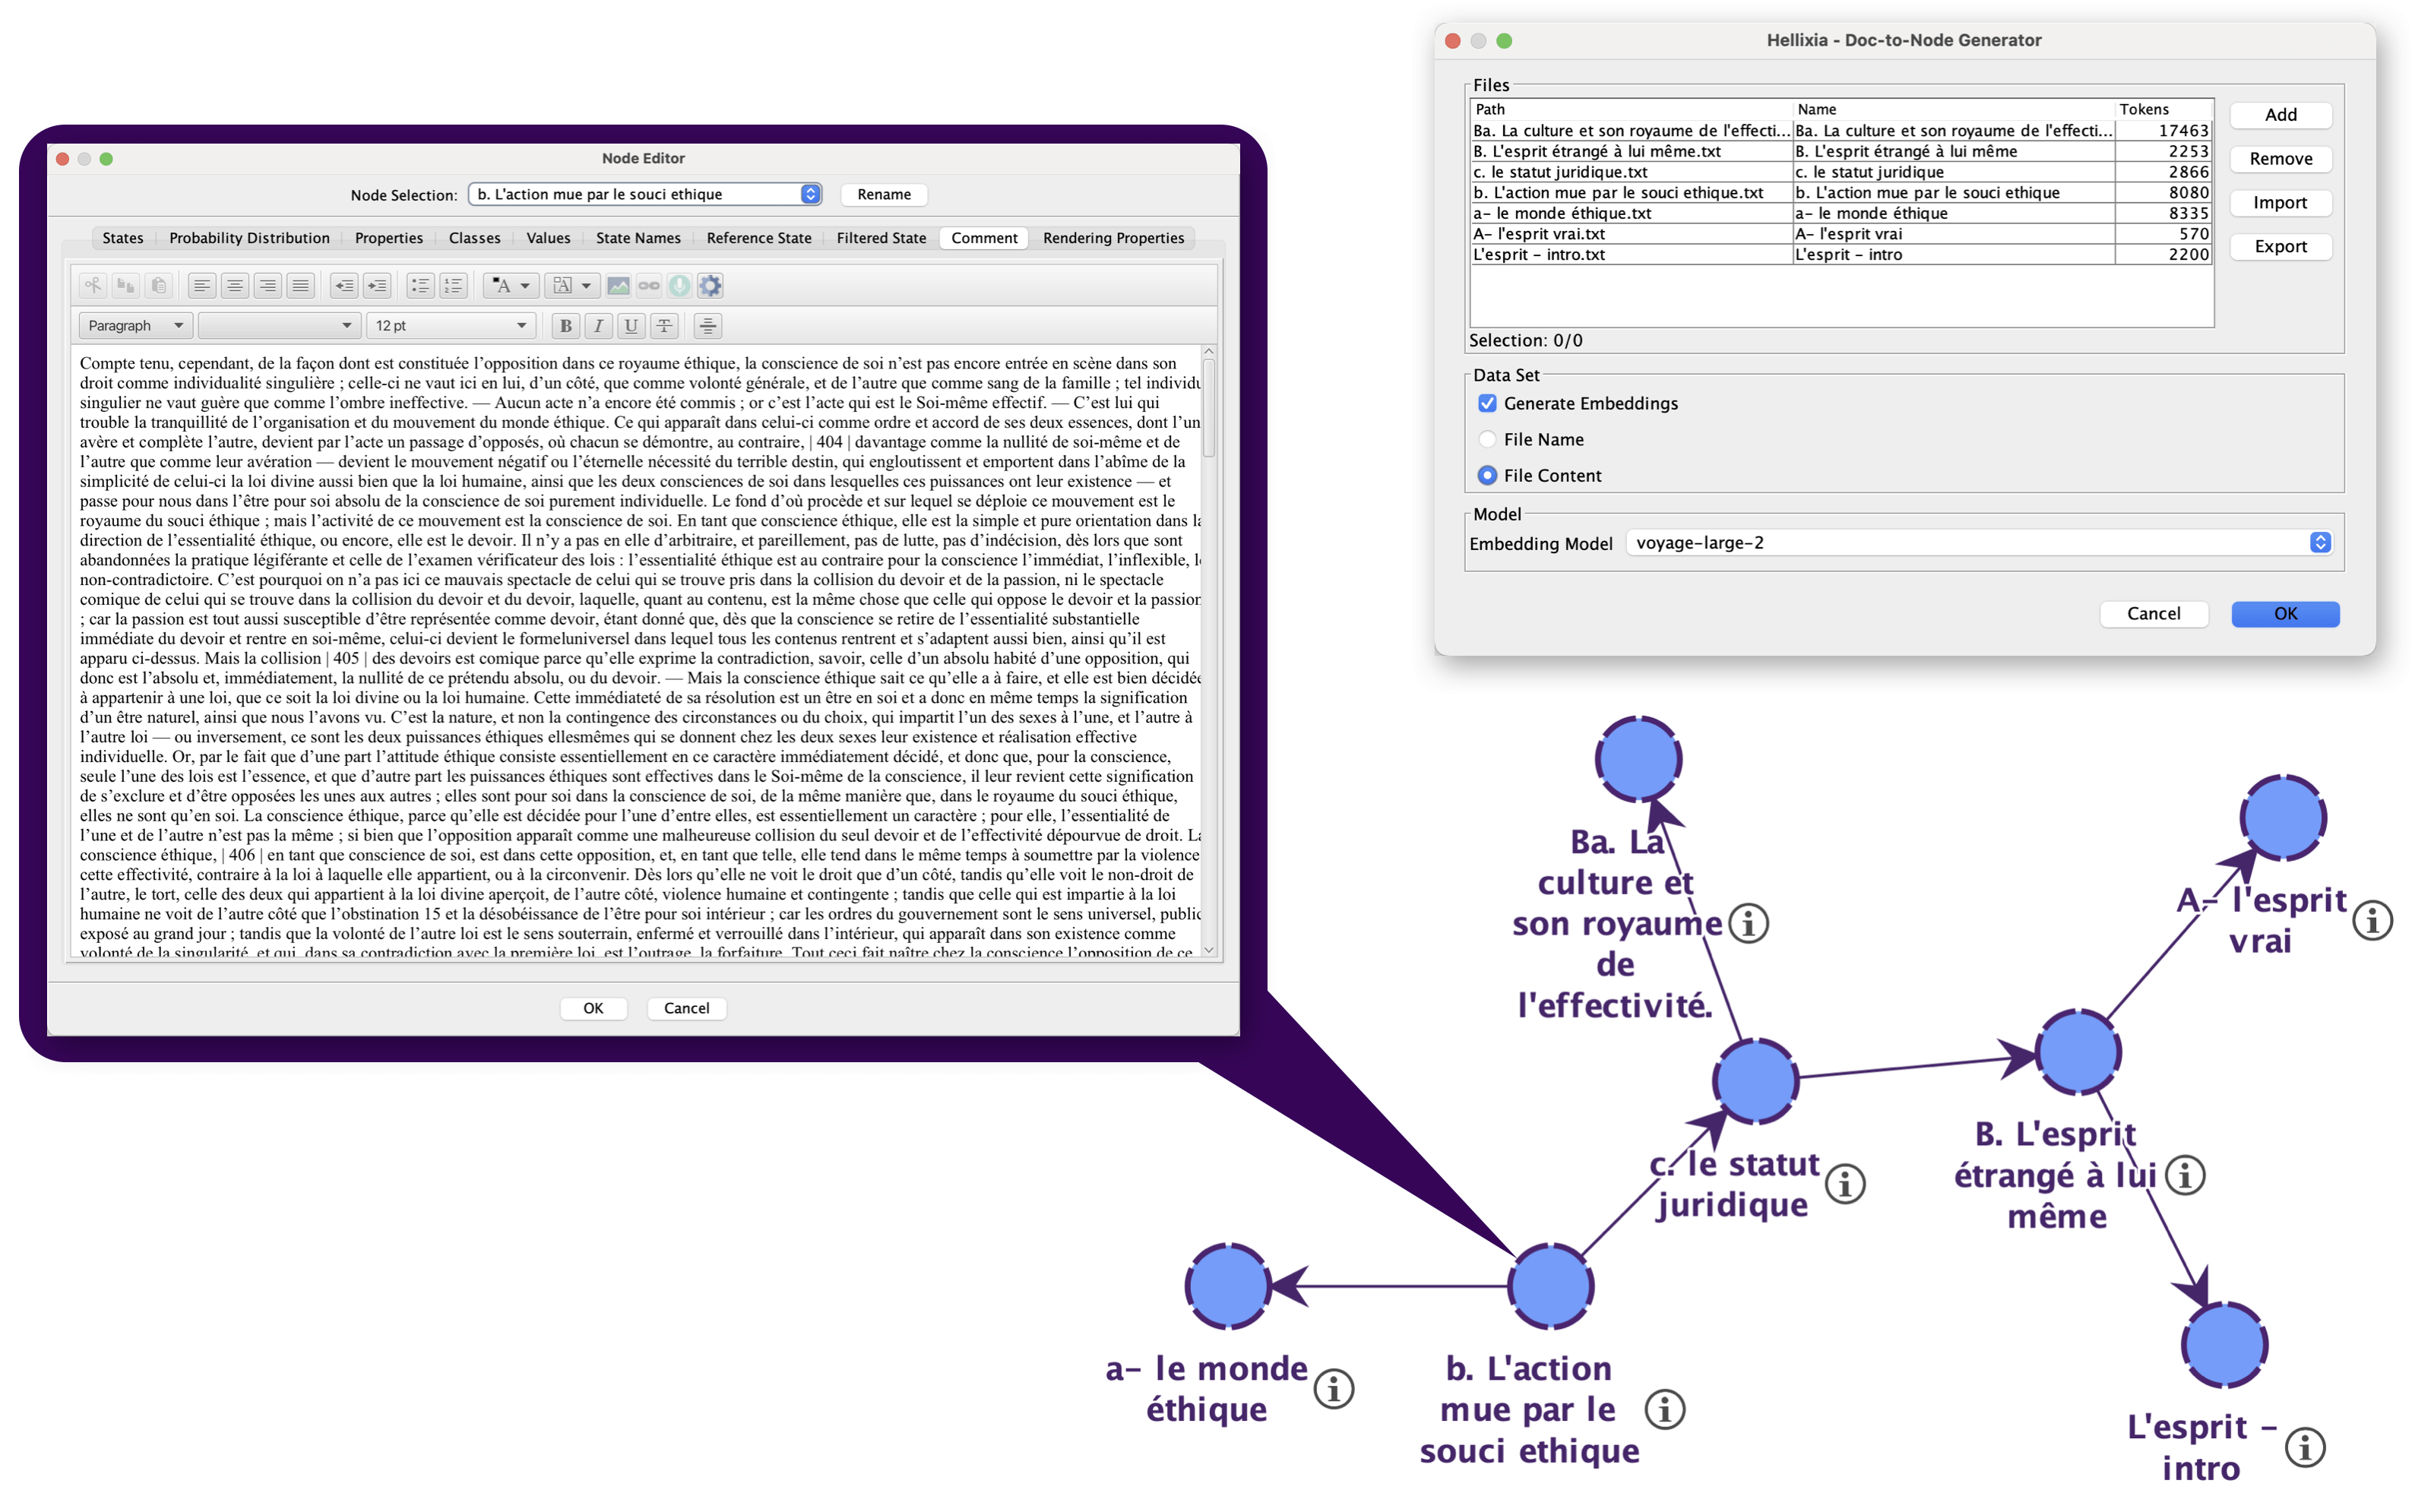Switch to the Probability Distribution tab
The image size is (2415, 1512).
[x=249, y=238]
